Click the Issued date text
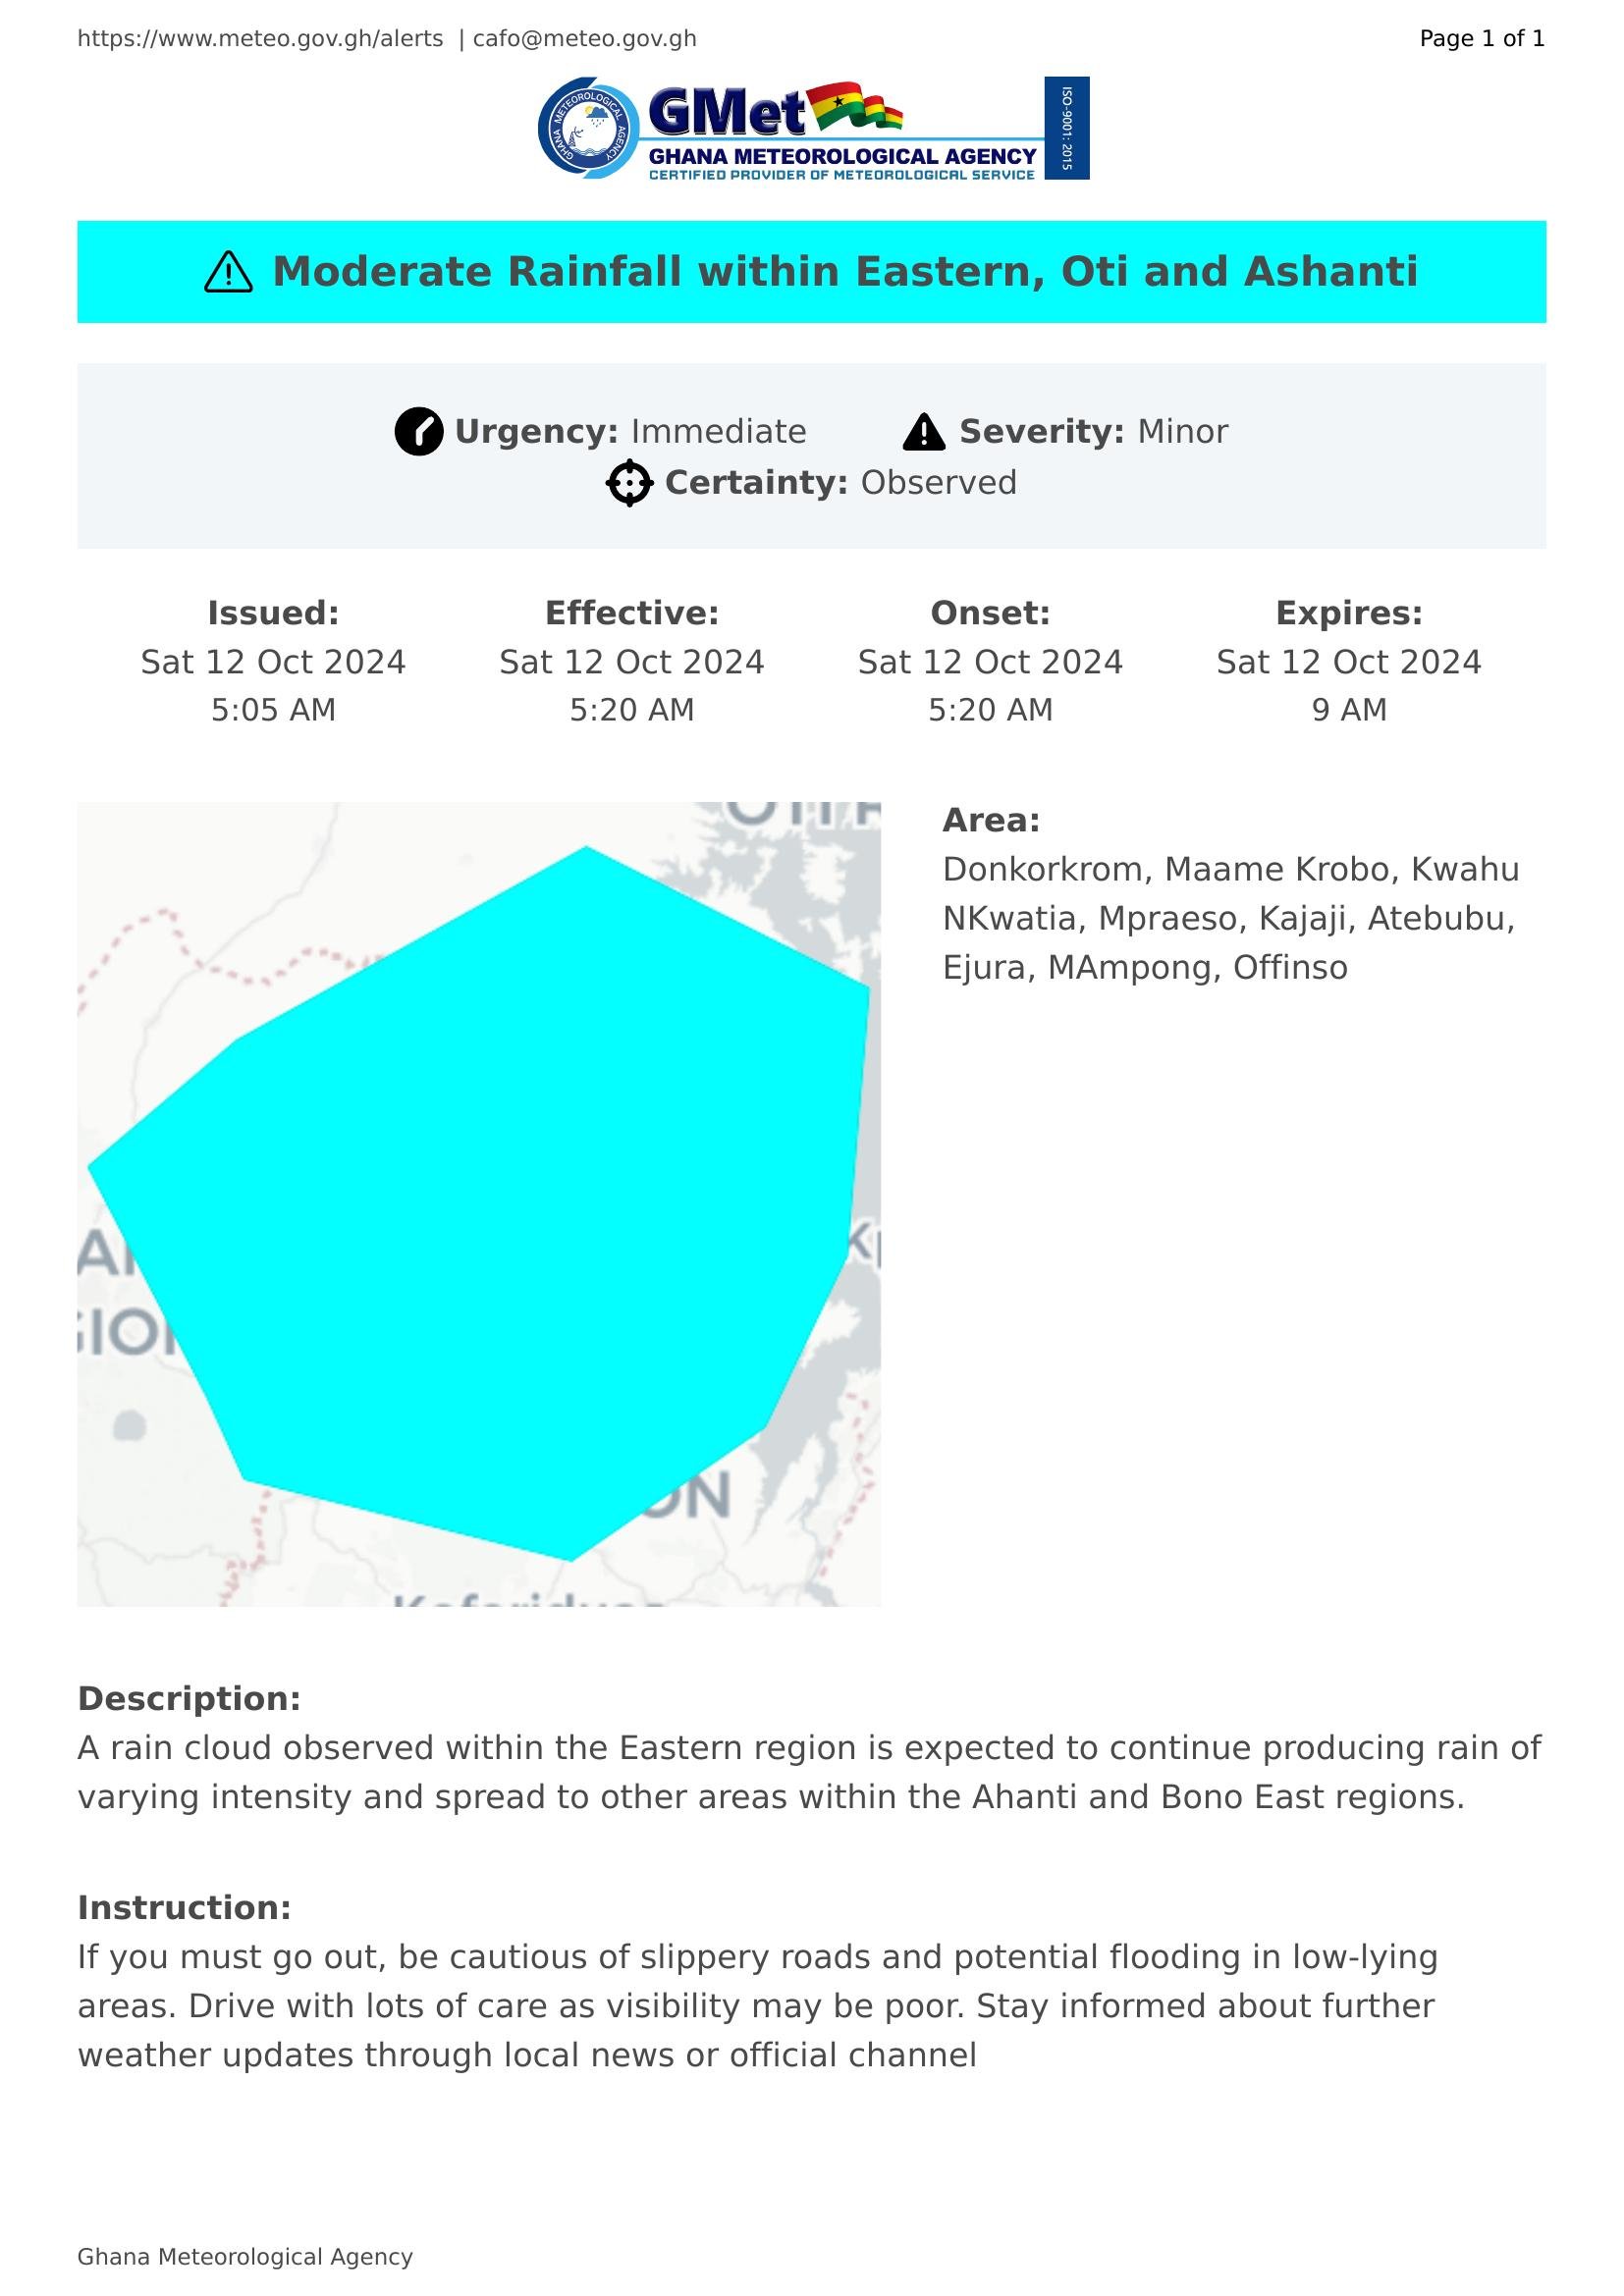1624x2296 pixels. (273, 662)
